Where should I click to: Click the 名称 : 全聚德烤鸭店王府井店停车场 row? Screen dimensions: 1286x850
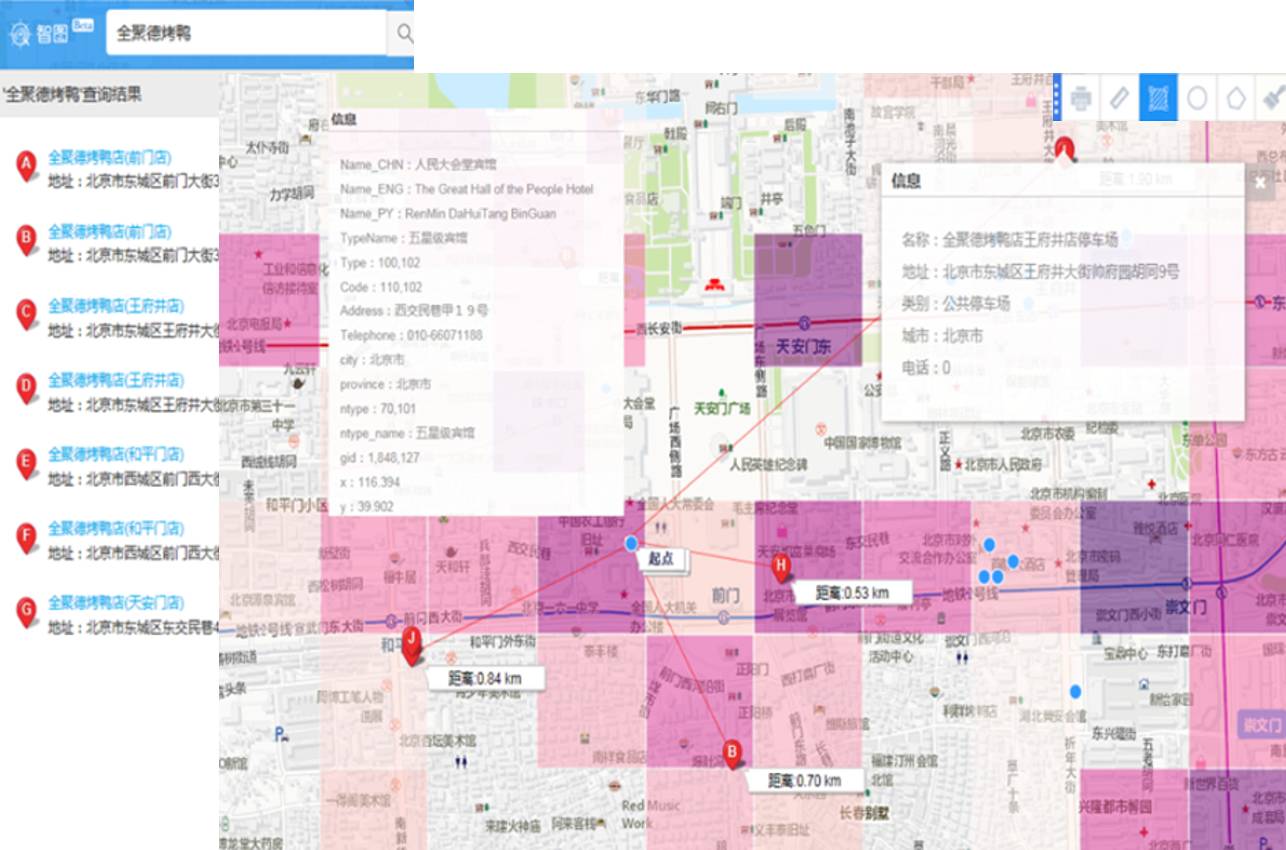pyautogui.click(x=1010, y=239)
